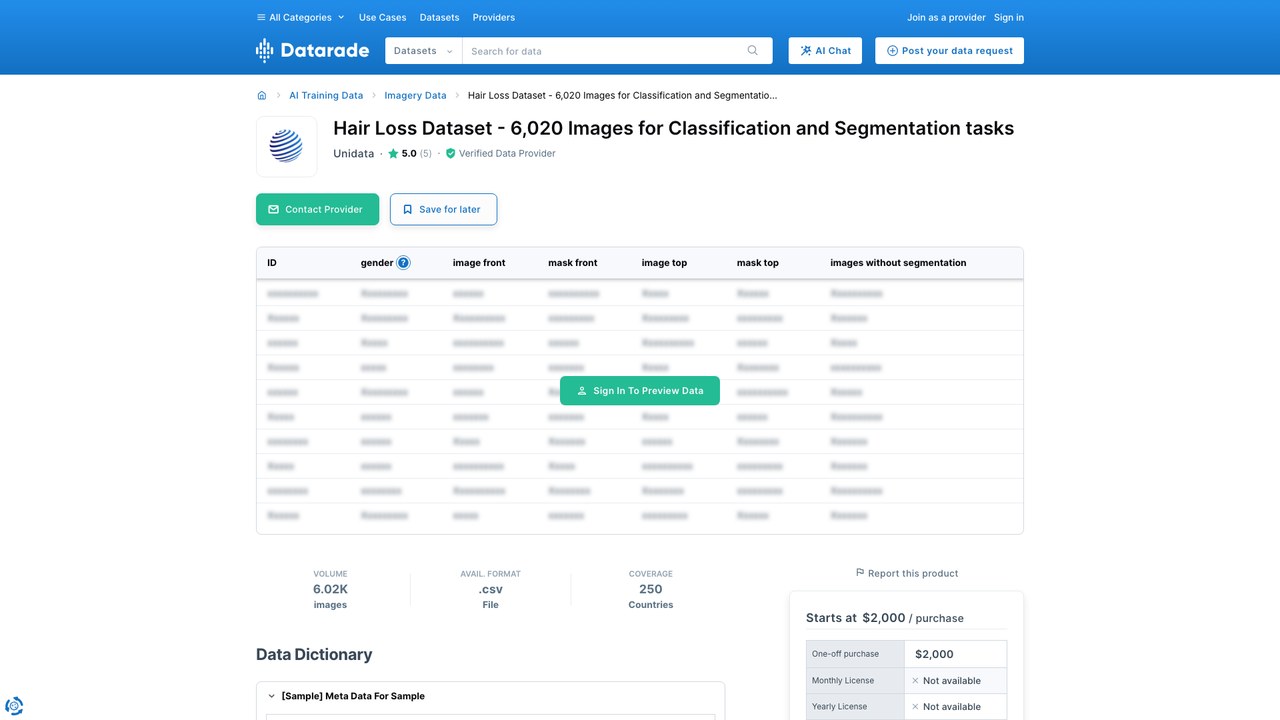Click the $2,000 one-off purchase price
The width and height of the screenshot is (1280, 720).
pyautogui.click(x=934, y=654)
